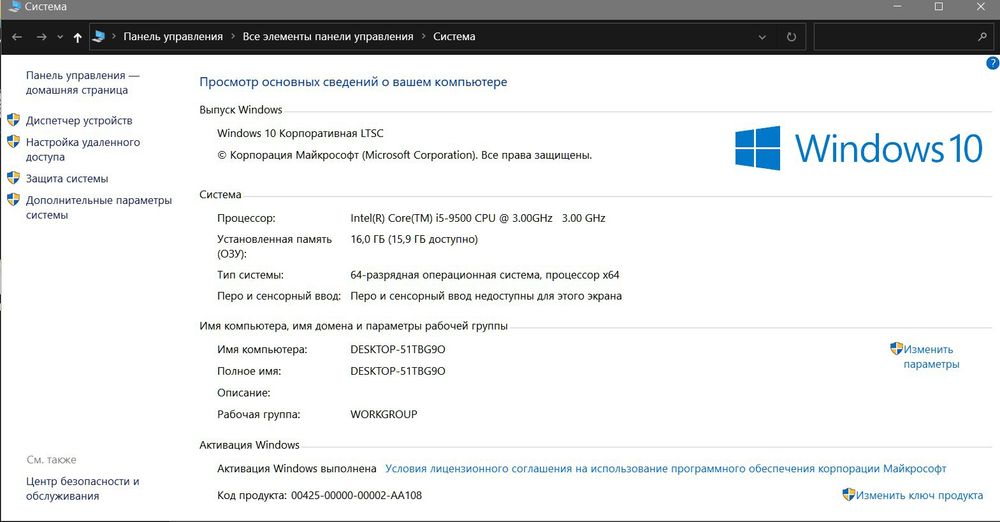1000x522 pixels.
Task: Open 'Панель управления — домашняя страница' link
Action: tap(82, 83)
